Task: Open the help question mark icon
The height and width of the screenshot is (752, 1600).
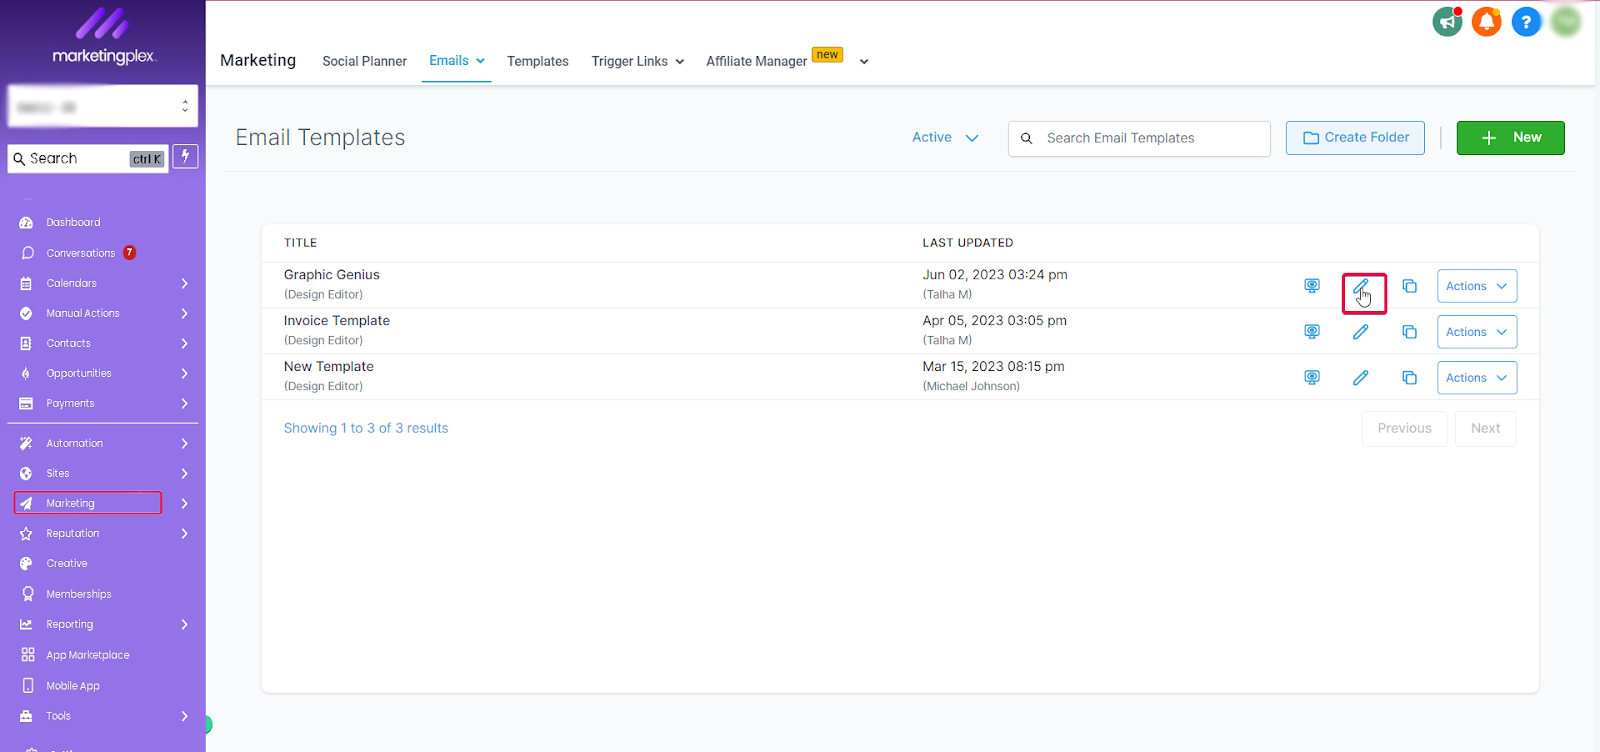Action: pos(1526,21)
